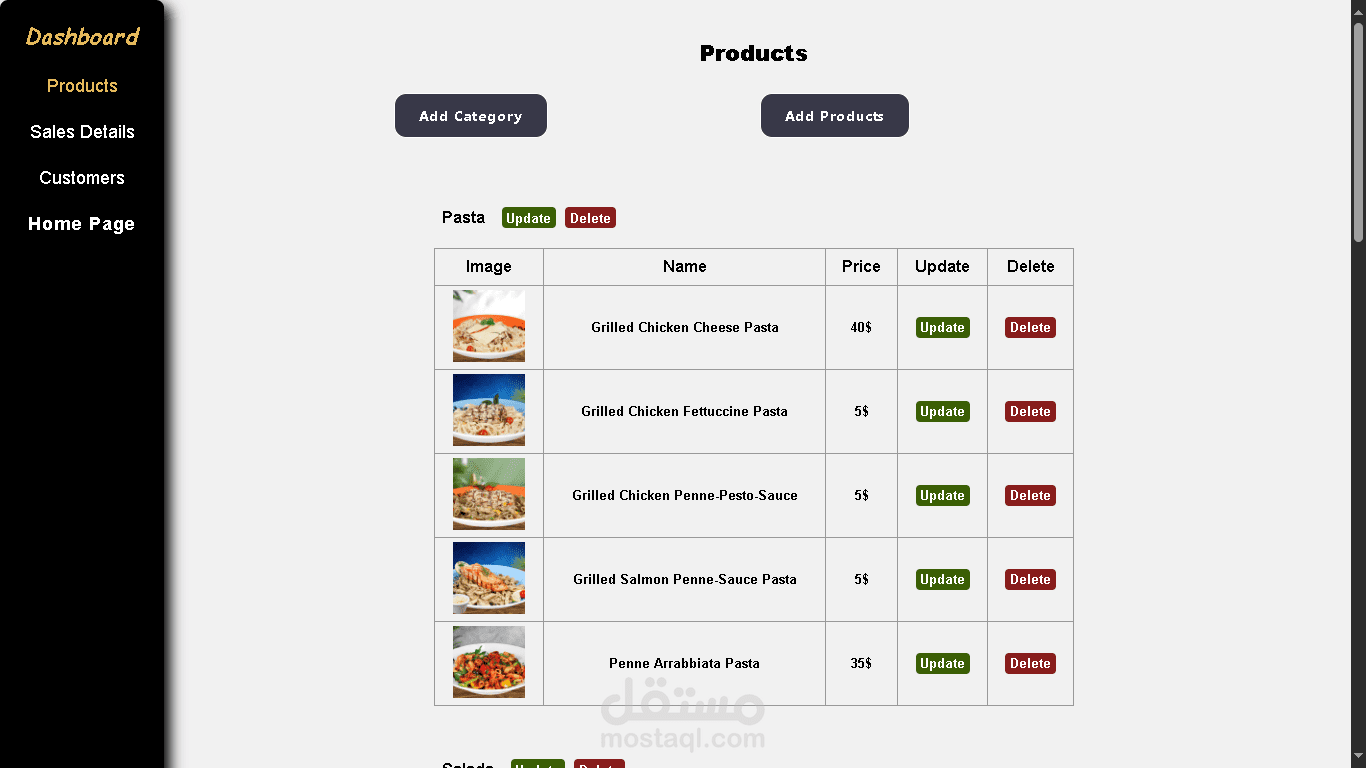The image size is (1366, 768).
Task: Open the Customers sidebar page
Action: [x=82, y=178]
